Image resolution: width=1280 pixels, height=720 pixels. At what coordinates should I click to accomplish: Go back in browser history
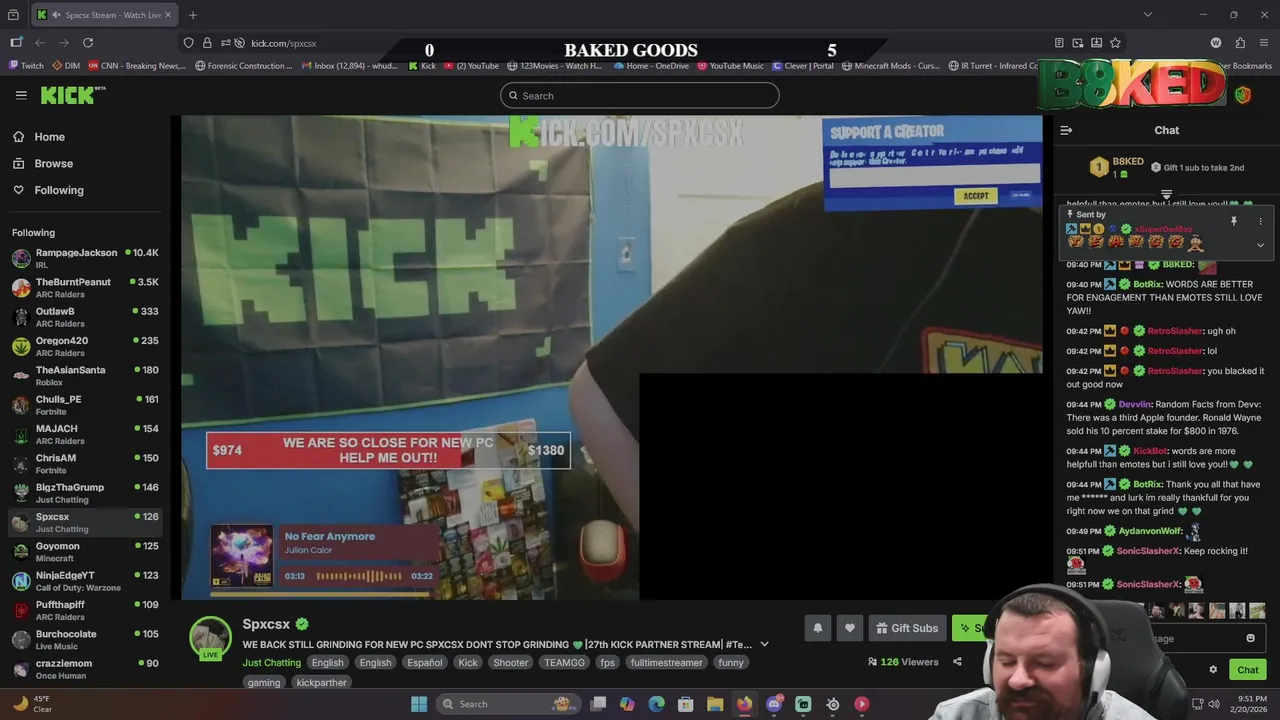point(40,43)
